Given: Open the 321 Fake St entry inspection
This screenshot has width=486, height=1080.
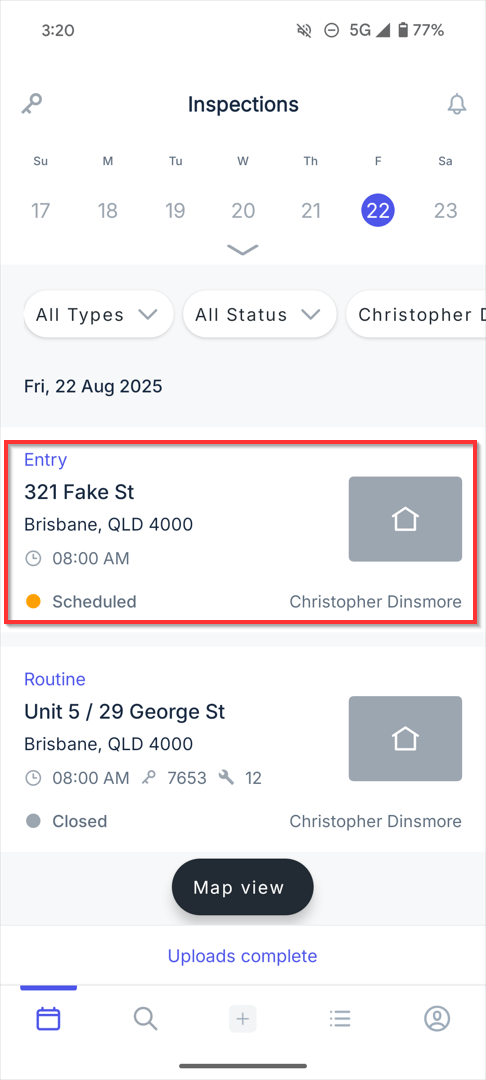Looking at the screenshot, I should [242, 531].
